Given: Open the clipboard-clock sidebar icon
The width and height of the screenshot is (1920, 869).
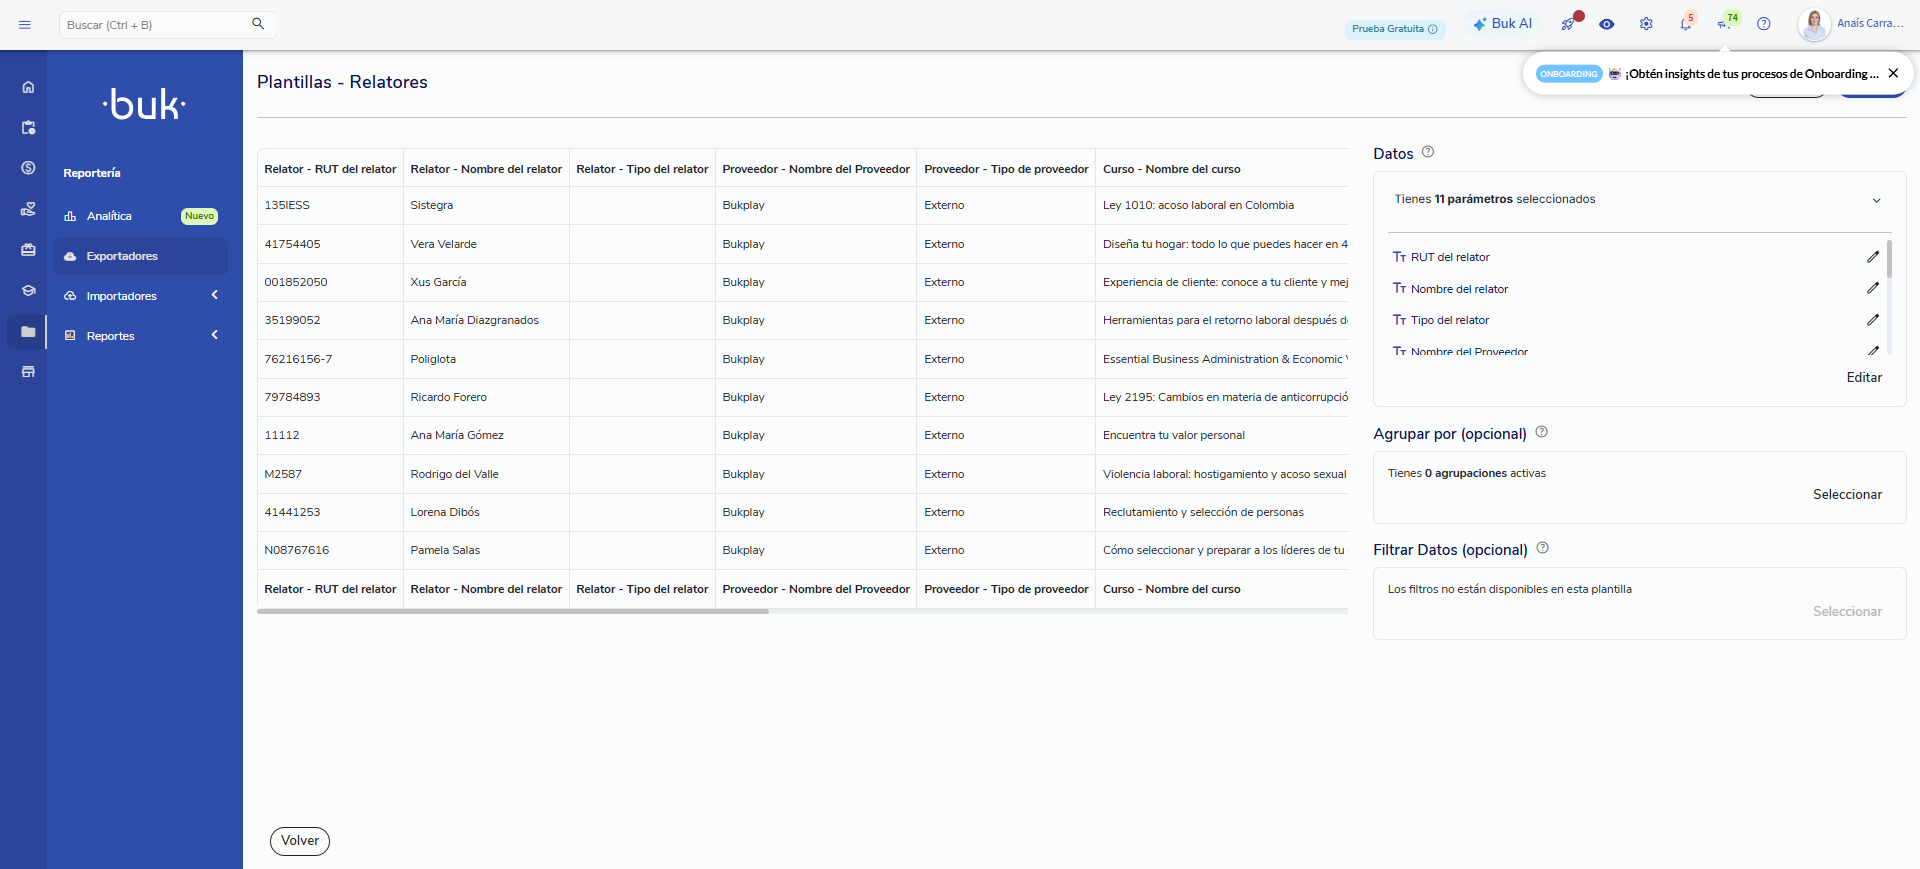Looking at the screenshot, I should pyautogui.click(x=28, y=128).
